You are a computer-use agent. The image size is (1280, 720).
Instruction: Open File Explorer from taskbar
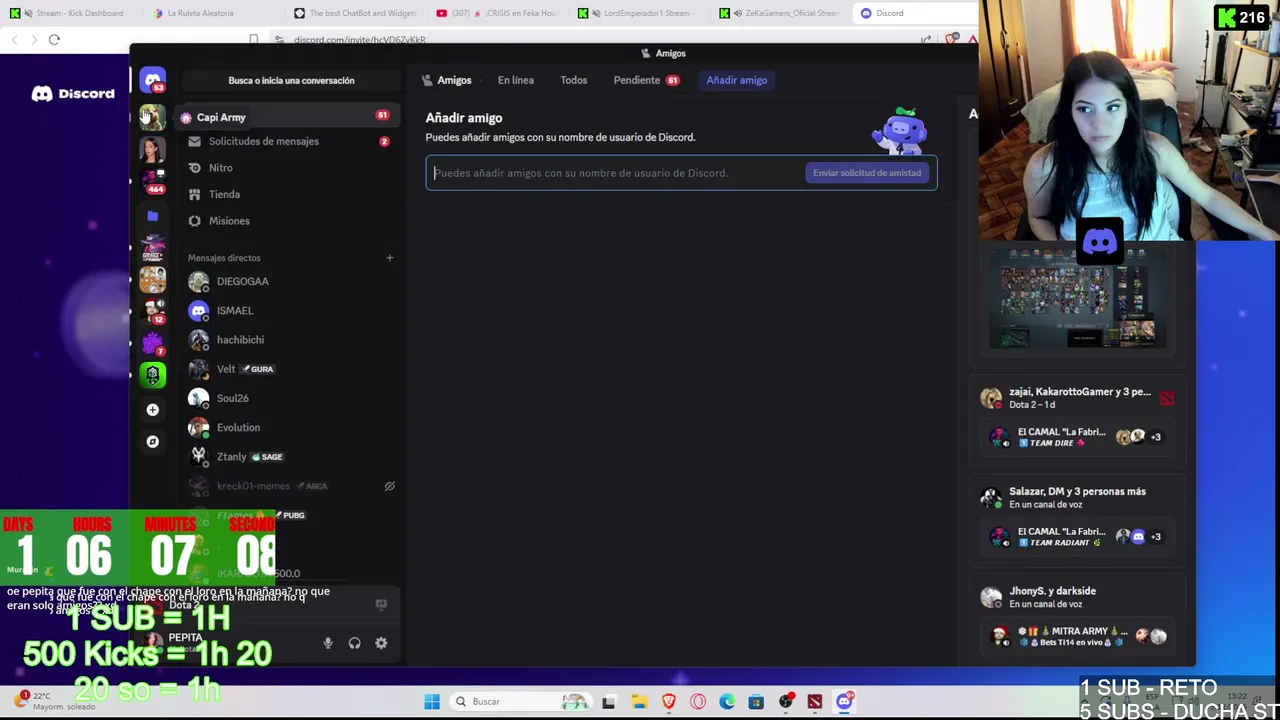pos(639,702)
